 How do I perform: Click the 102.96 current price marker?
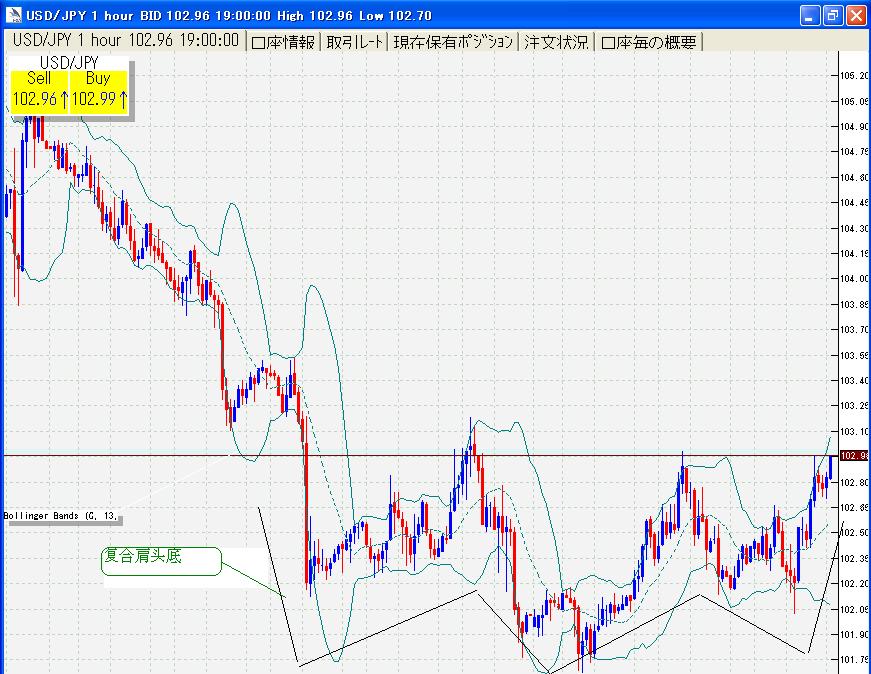[854, 456]
